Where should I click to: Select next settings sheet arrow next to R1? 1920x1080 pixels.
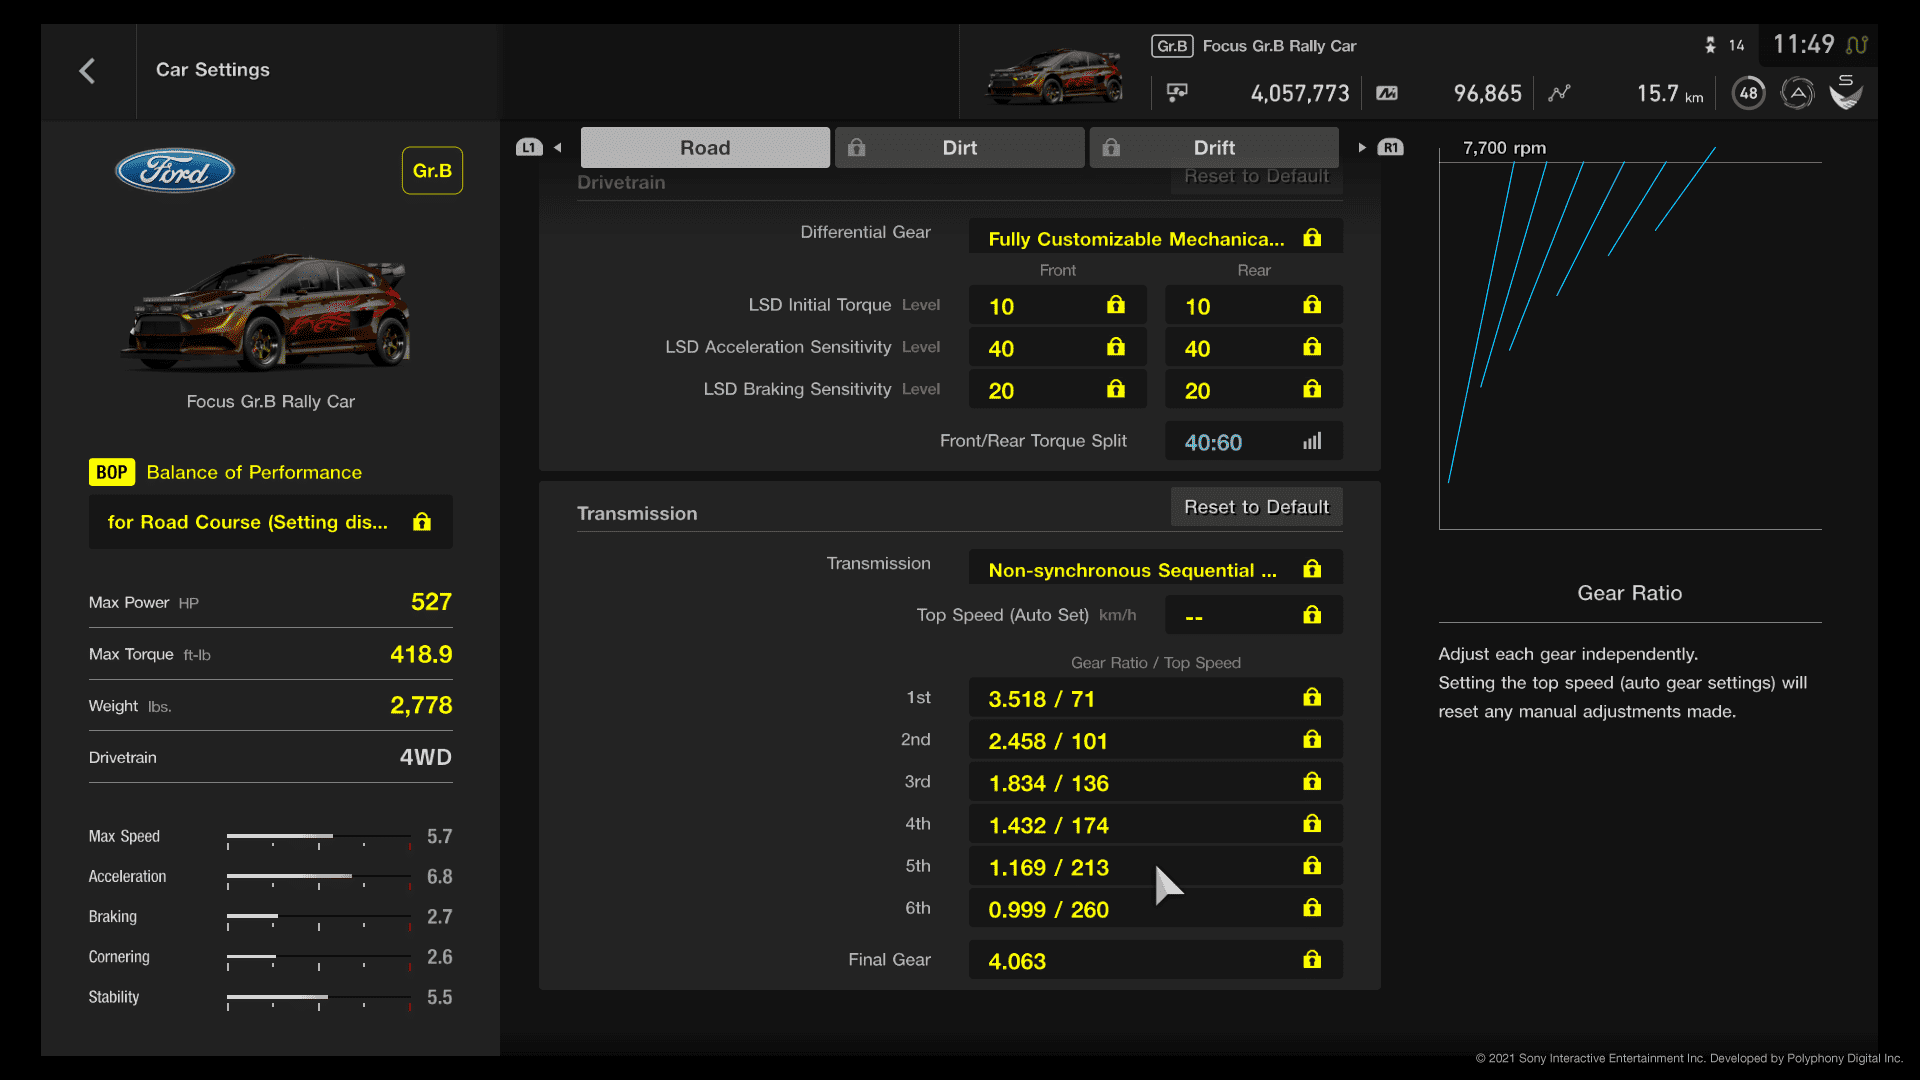pyautogui.click(x=1362, y=148)
